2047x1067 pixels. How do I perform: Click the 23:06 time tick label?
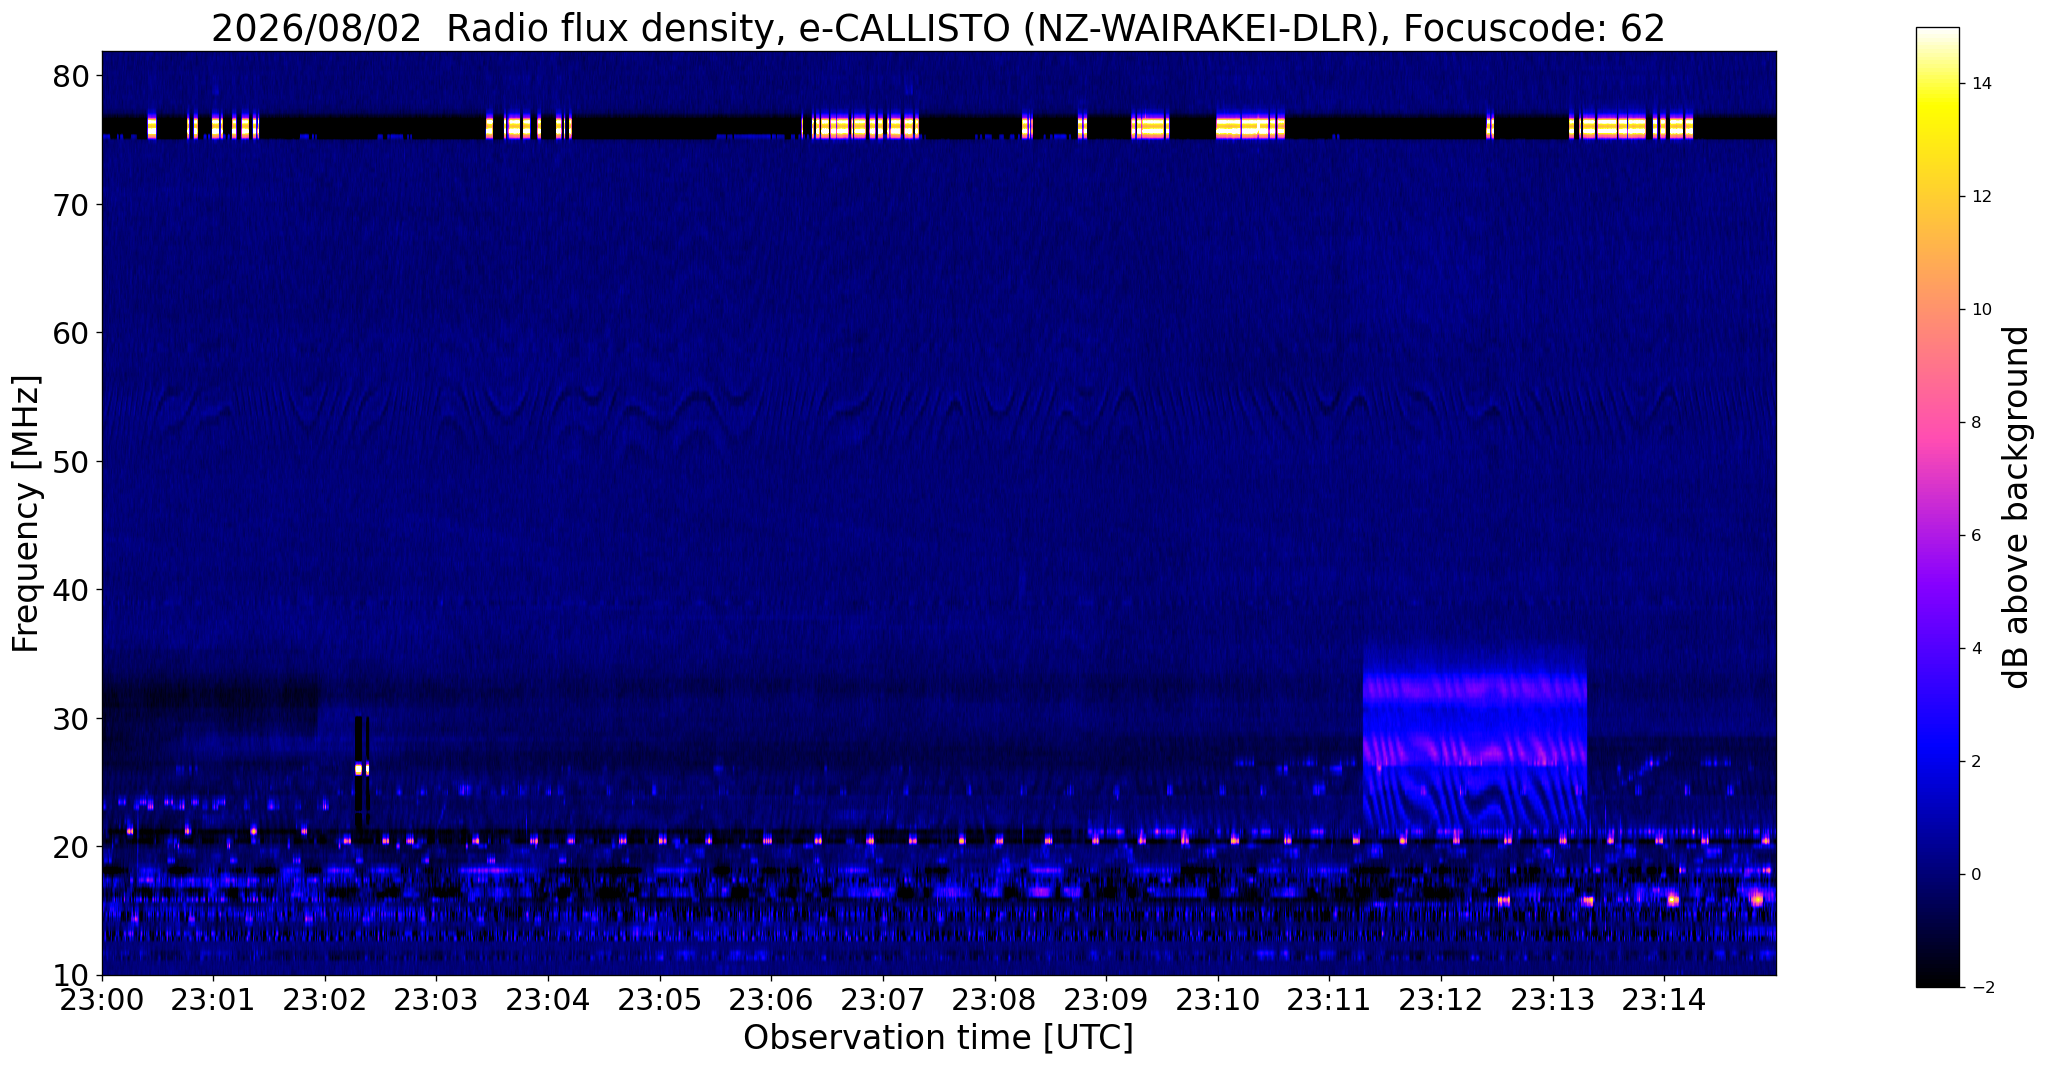click(x=771, y=999)
